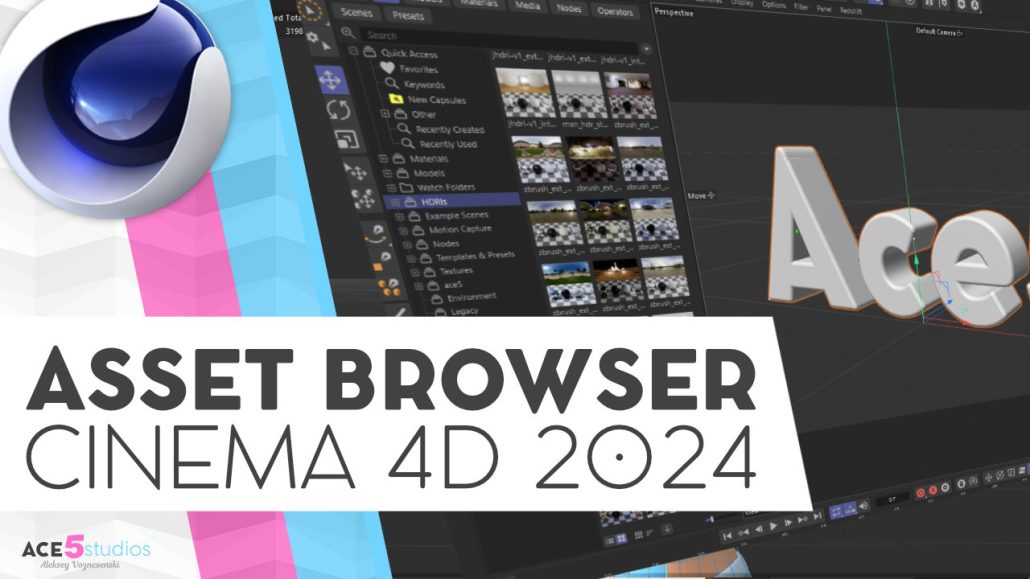Expand the Textures folder

[x=415, y=273]
